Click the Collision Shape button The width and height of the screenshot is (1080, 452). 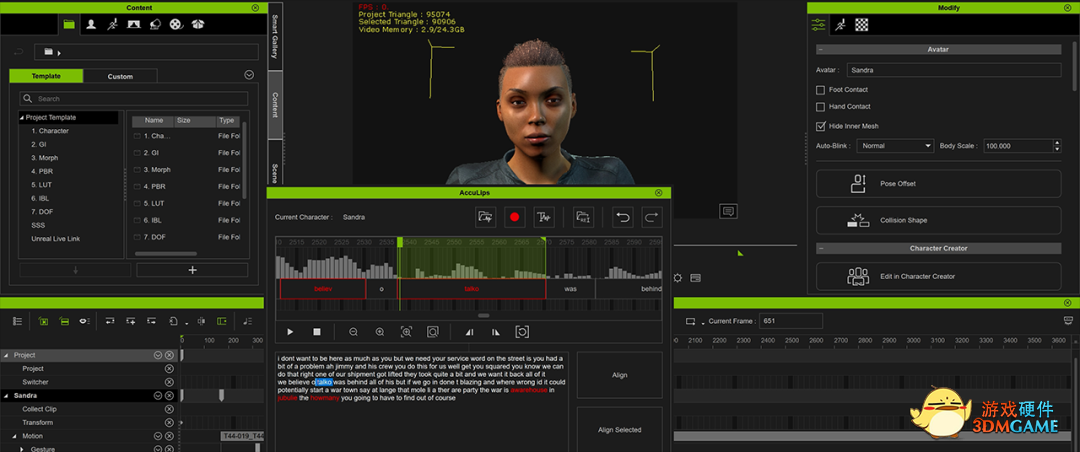[939, 220]
